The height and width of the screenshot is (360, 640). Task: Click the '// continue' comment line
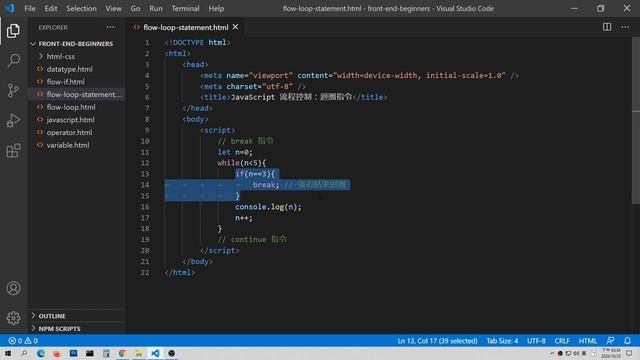coord(252,240)
